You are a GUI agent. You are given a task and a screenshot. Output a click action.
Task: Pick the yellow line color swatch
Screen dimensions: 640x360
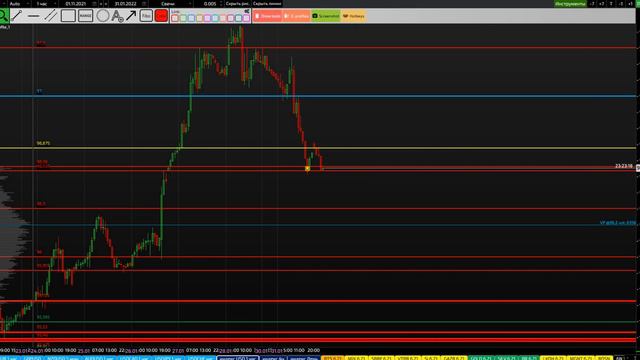click(199, 18)
